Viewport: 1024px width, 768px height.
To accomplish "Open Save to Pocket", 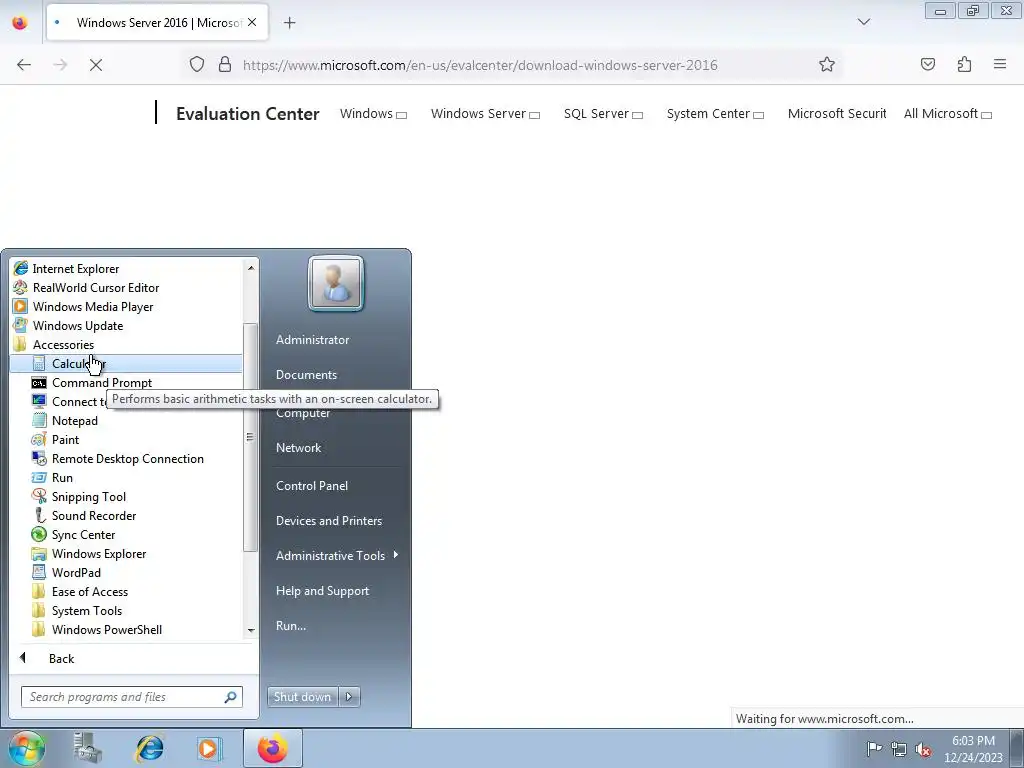I will [928, 64].
